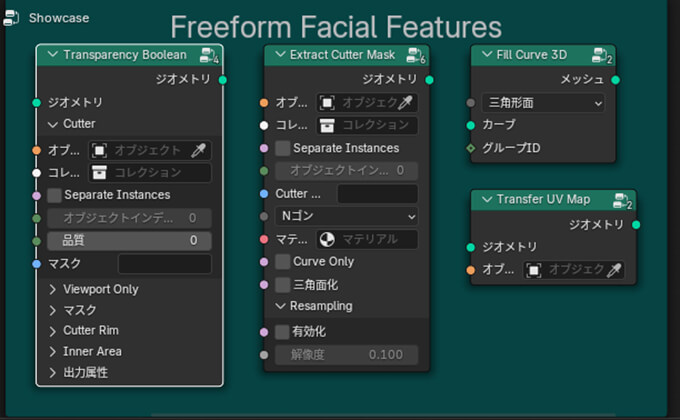
Task: Click マテリアル selector field
Action: point(367,239)
